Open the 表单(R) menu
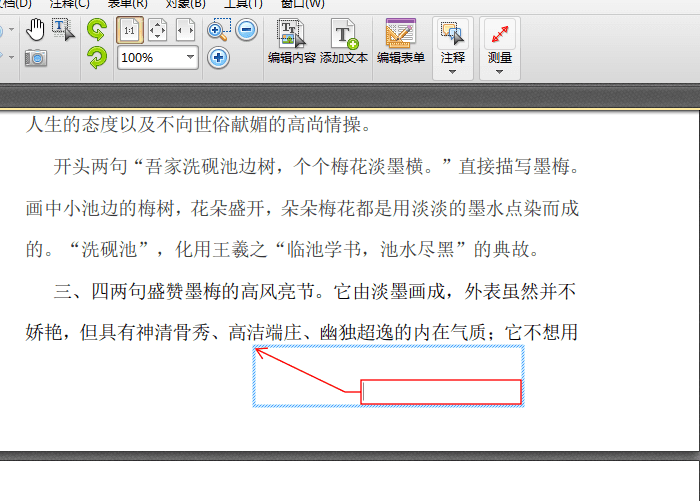Image resolution: width=700 pixels, height=501 pixels. [127, 4]
